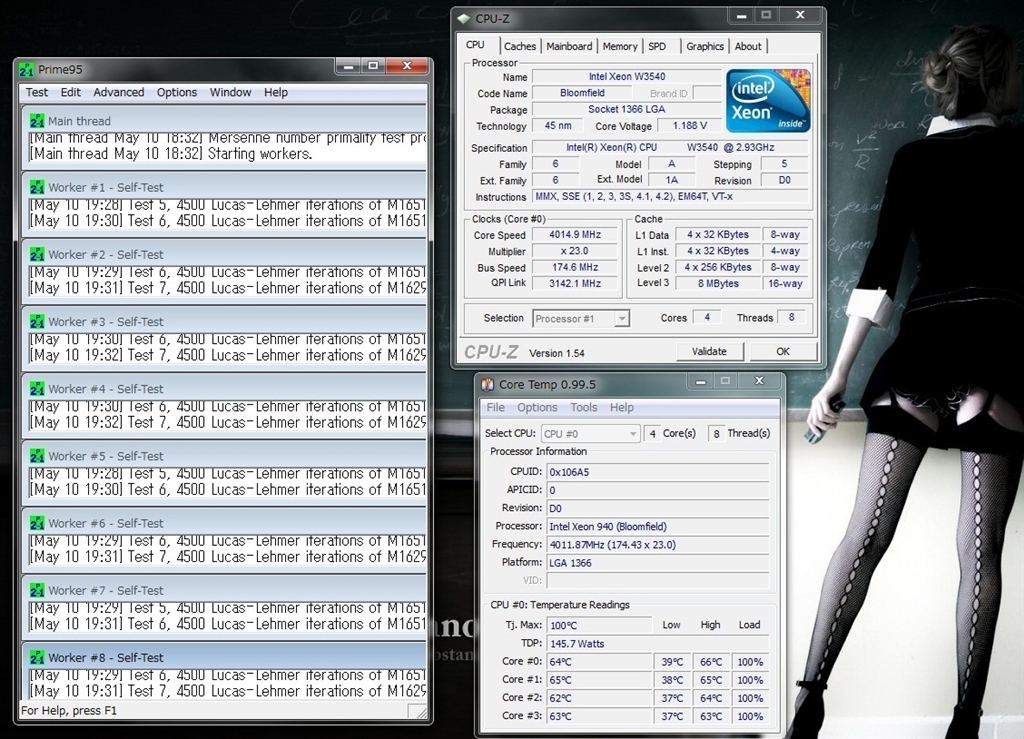The image size is (1024, 739).
Task: Click the Worker #6 Self-Test icon
Action: click(37, 524)
